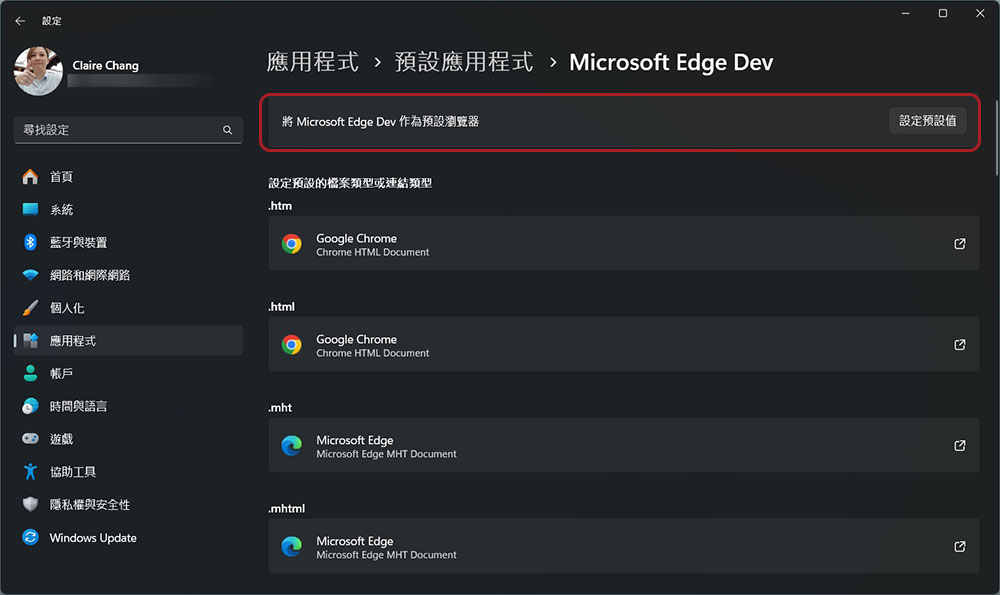The image size is (1000, 595).
Task: Click the Bluetooth icon for 藍牙與裝置
Action: click(x=30, y=242)
